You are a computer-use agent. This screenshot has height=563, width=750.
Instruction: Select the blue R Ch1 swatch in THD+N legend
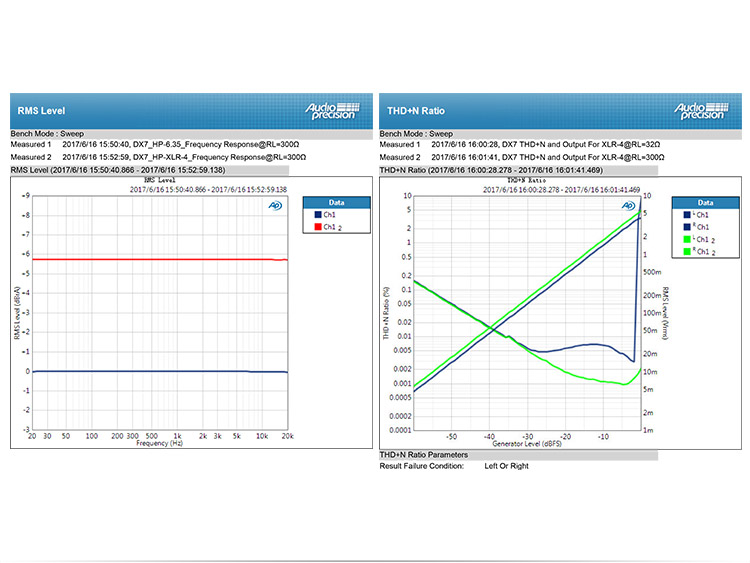click(687, 227)
